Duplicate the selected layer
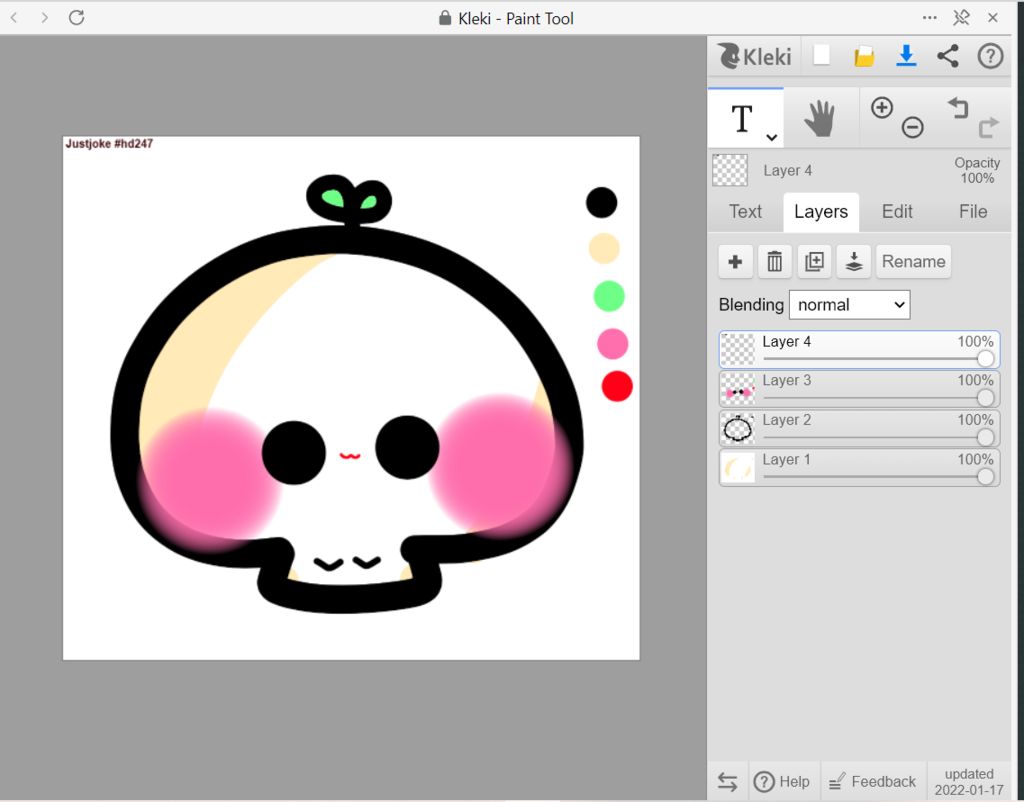Image resolution: width=1024 pixels, height=802 pixels. pos(814,262)
